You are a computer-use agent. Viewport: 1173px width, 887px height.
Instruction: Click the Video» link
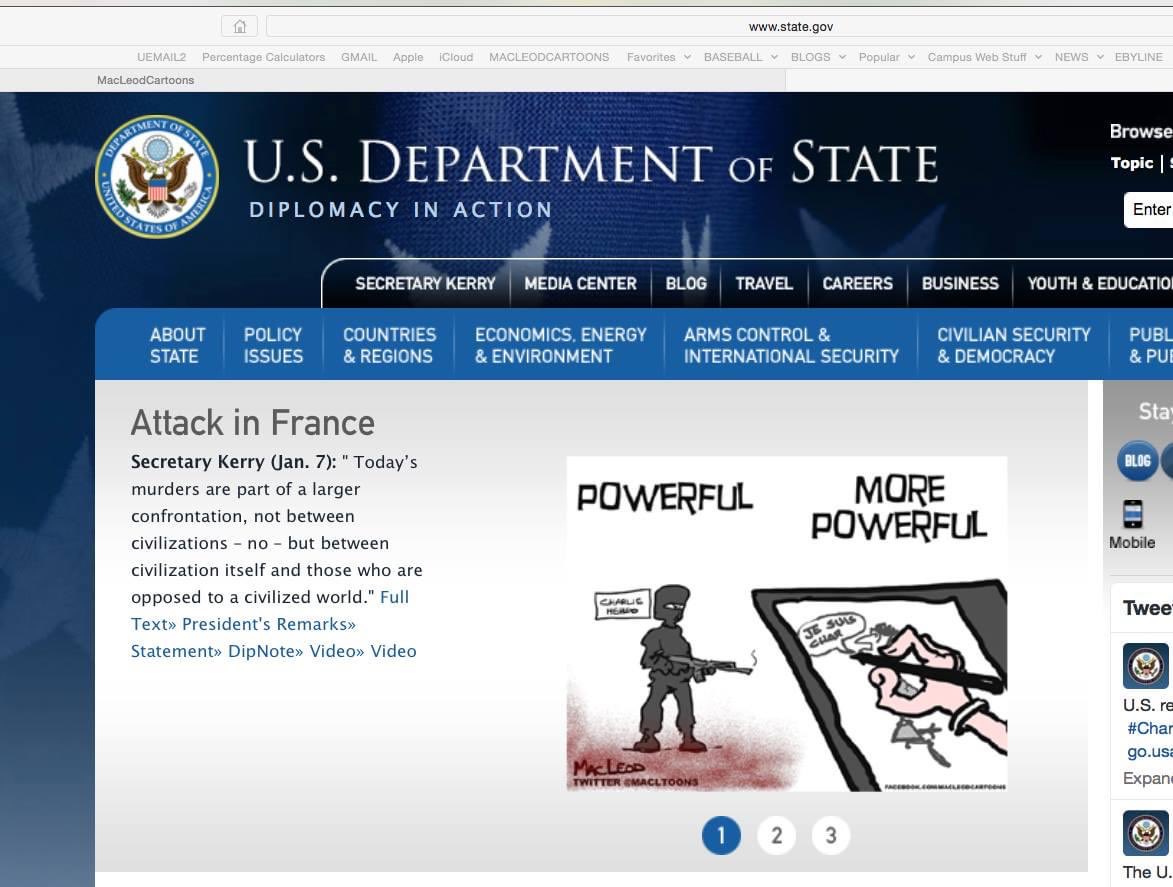point(337,651)
